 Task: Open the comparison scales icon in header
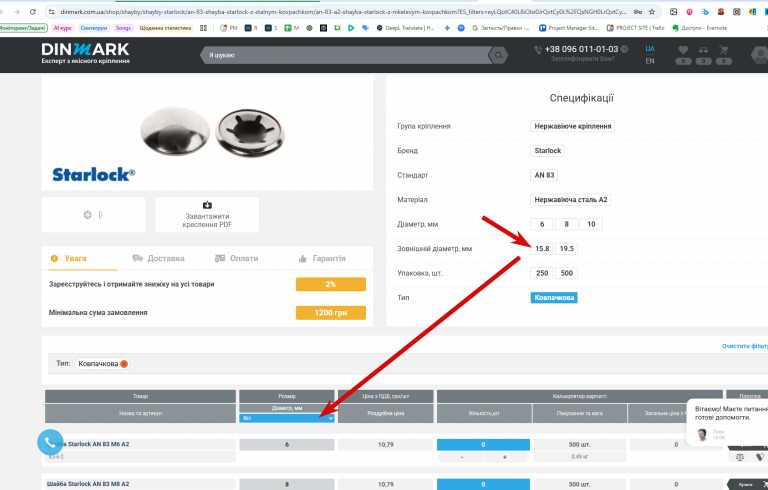(703, 50)
